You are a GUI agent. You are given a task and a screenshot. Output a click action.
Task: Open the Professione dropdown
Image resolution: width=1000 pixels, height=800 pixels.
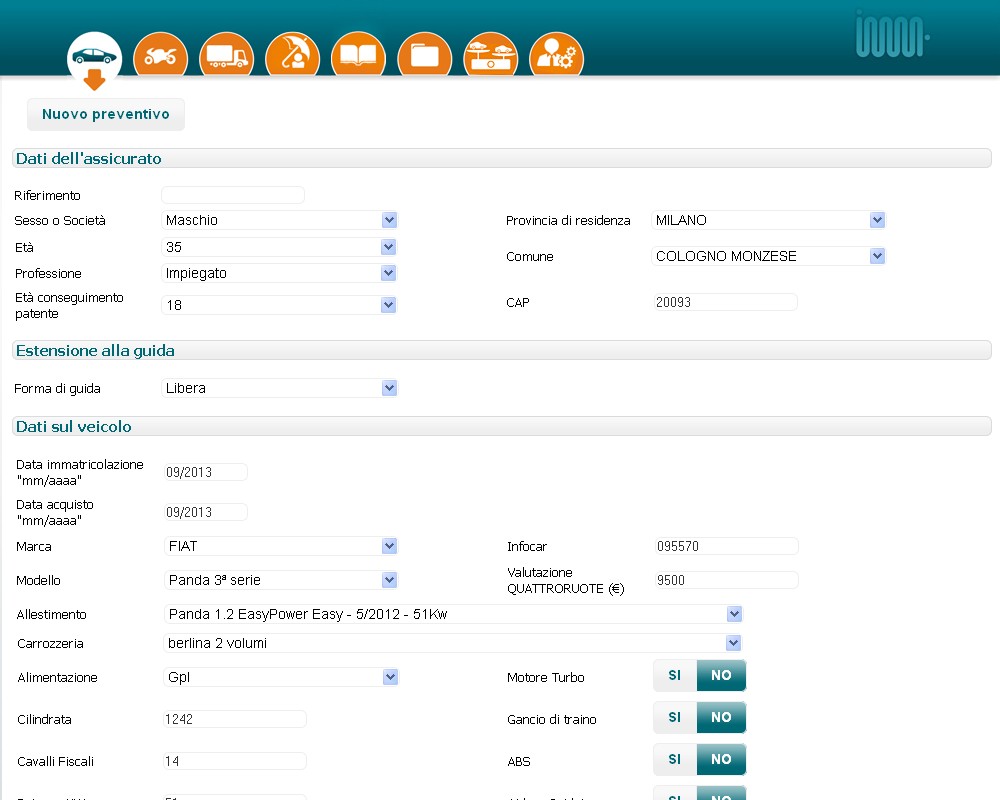click(x=279, y=273)
